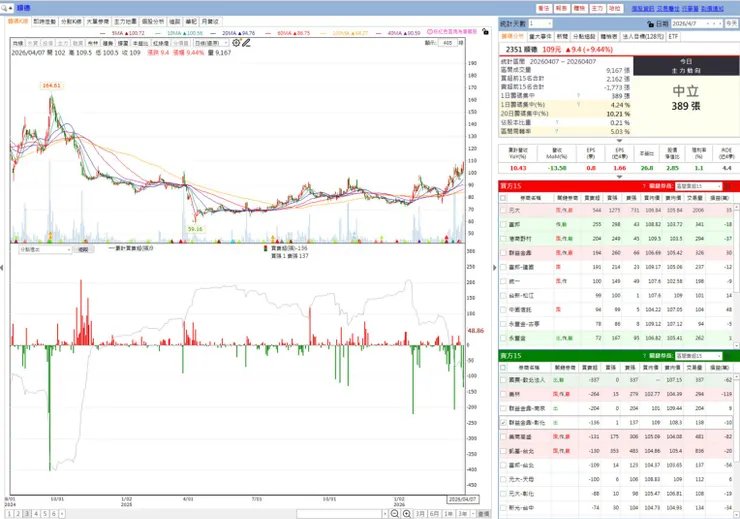This screenshot has width=740, height=519.
Task: Click the zoom out magnifier icon
Action: click(x=395, y=514)
